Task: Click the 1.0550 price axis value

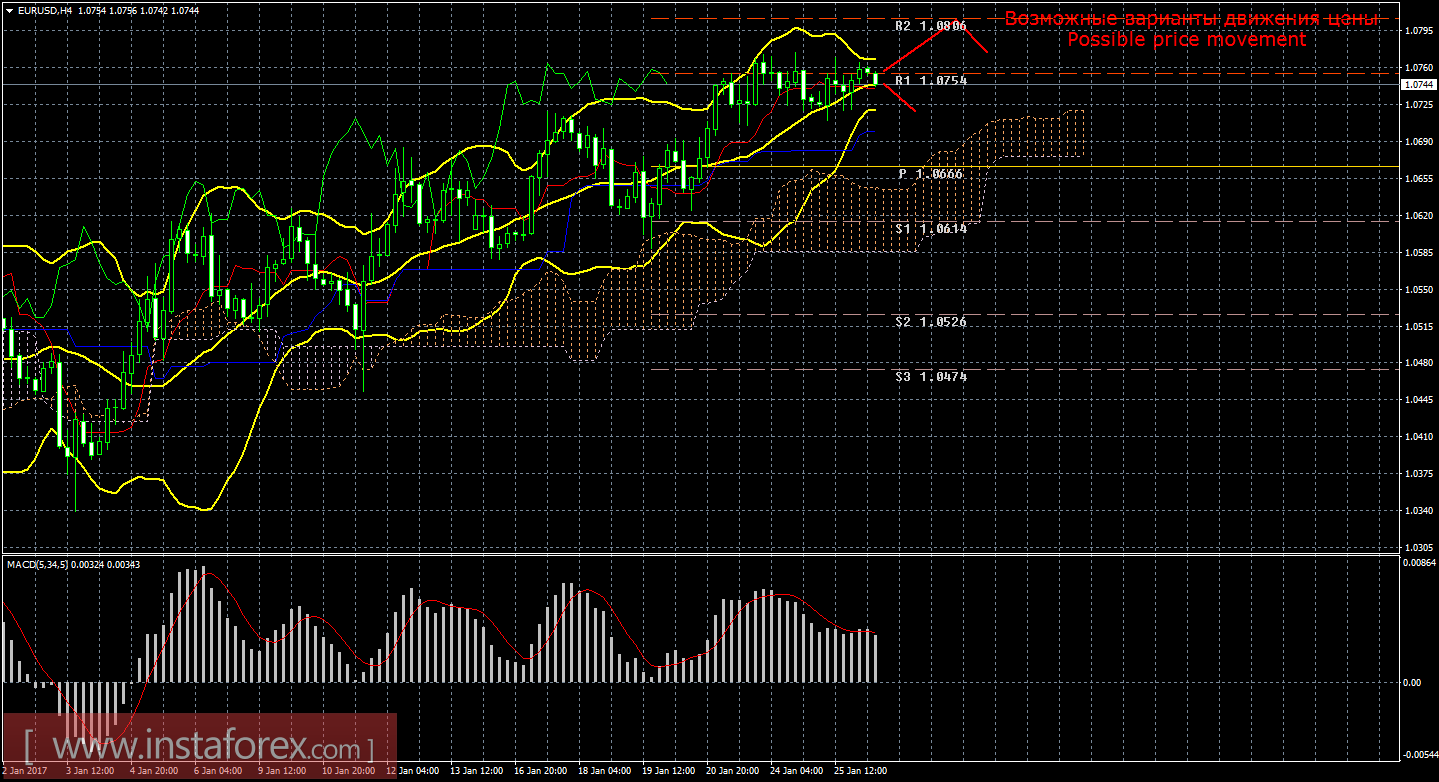Action: coord(1418,289)
